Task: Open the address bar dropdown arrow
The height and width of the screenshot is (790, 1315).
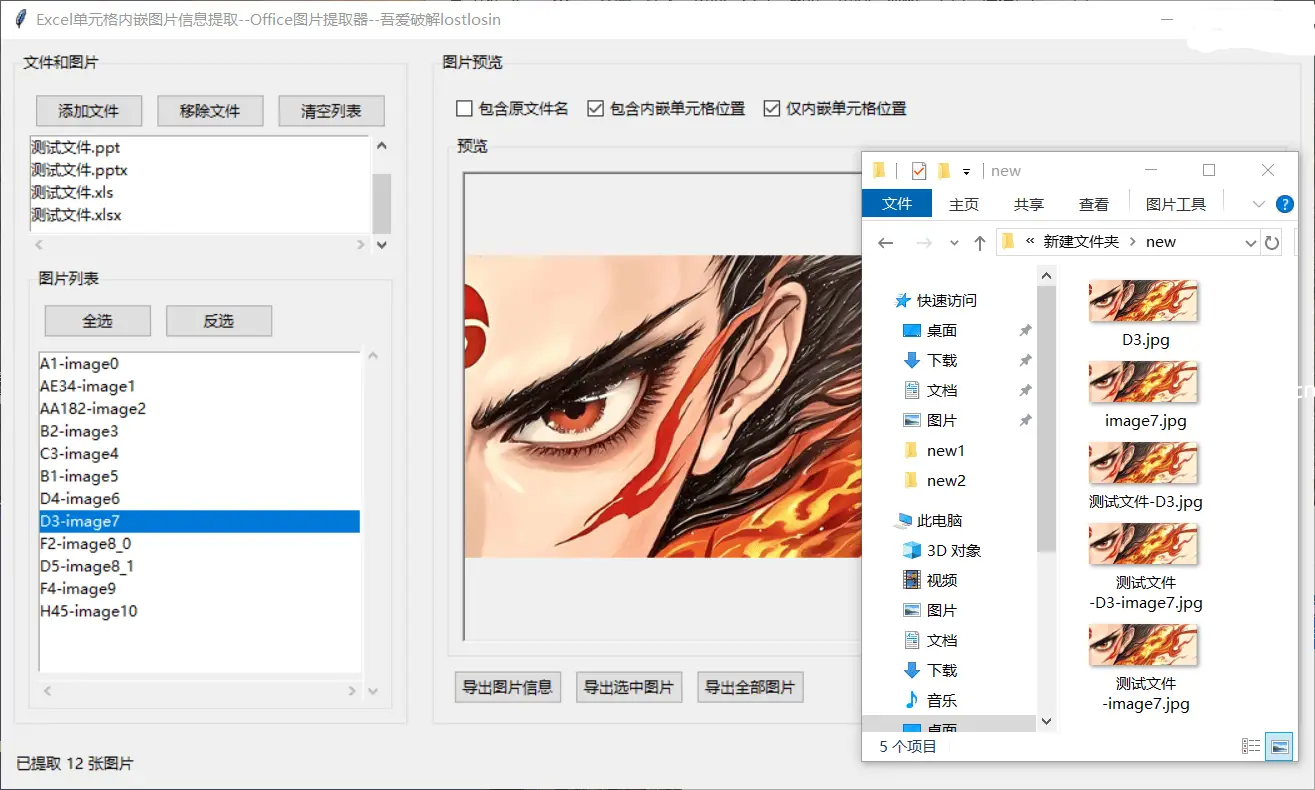Action: click(1250, 242)
